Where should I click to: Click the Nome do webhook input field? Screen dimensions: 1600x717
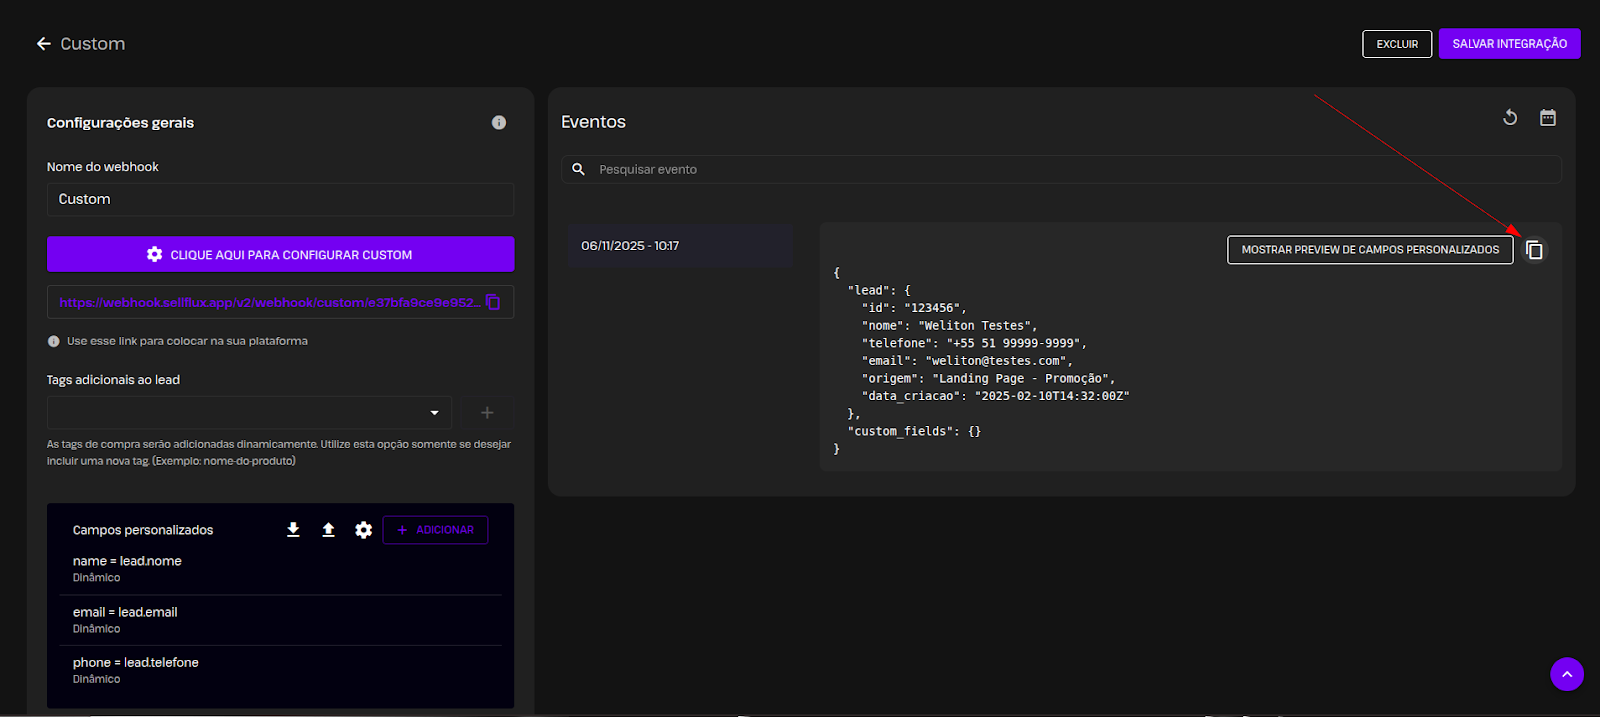click(280, 199)
